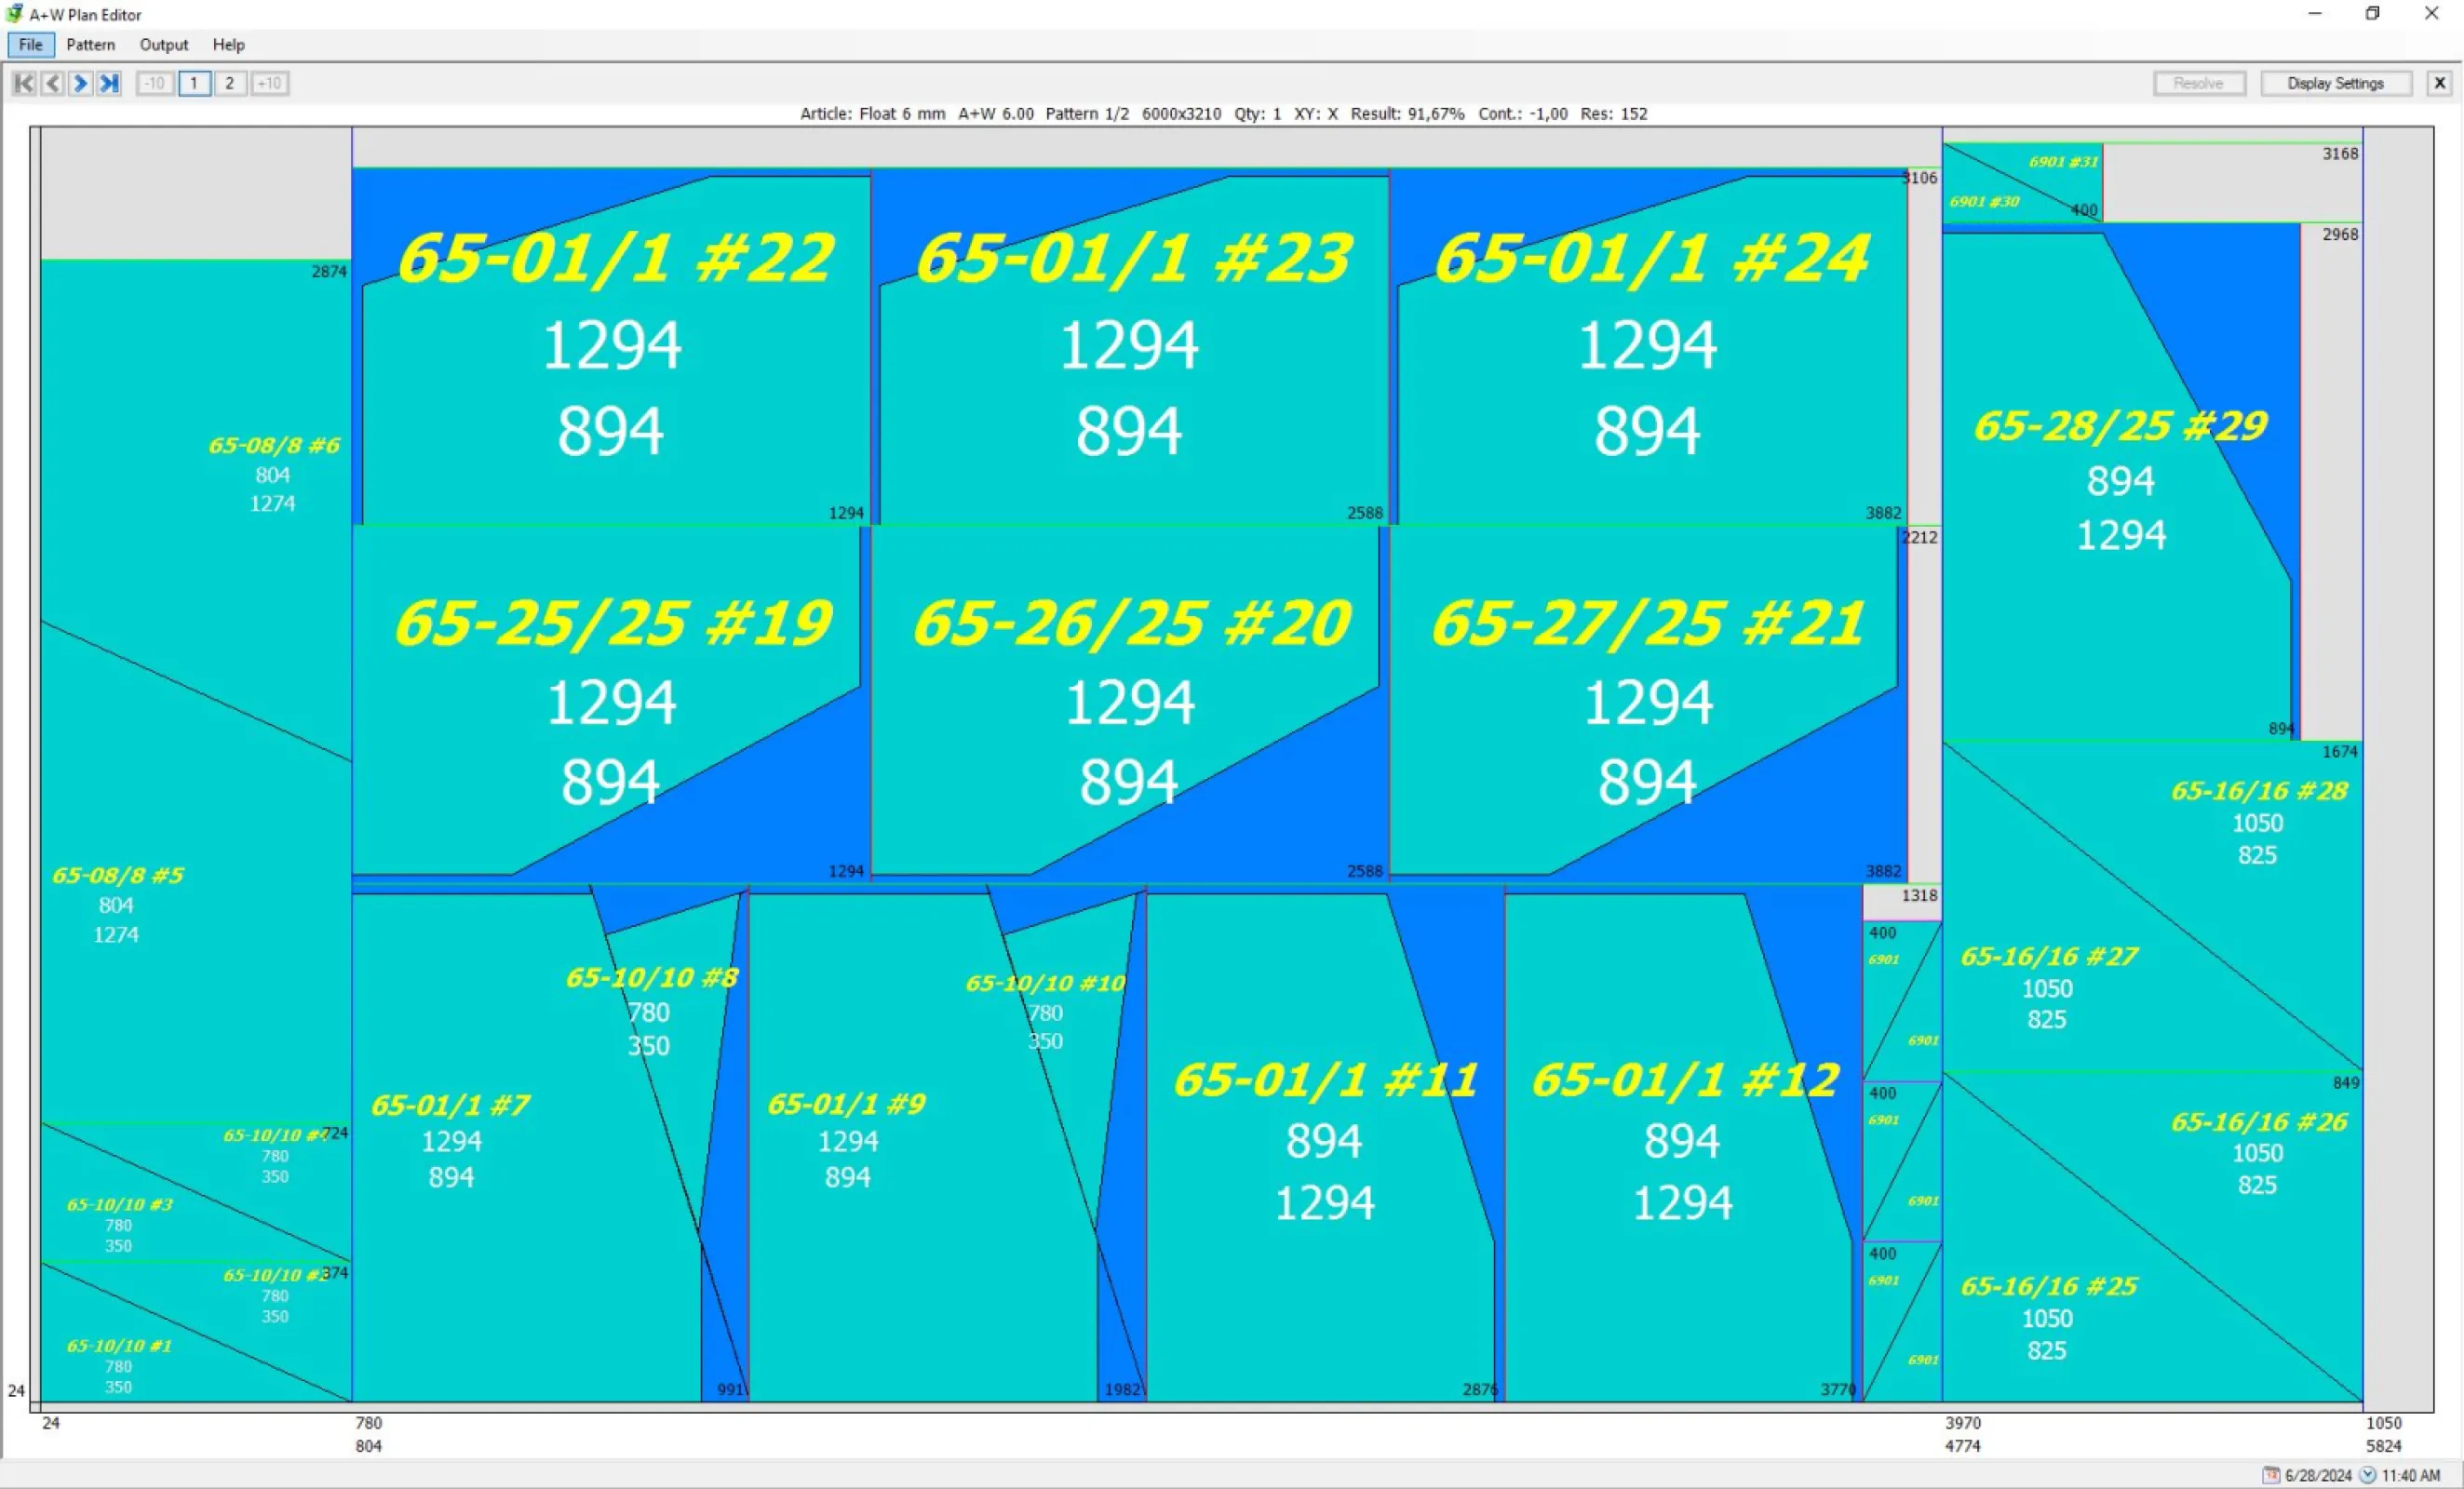Click the calendar icon in status bar
The image size is (2464, 1489).
tap(2271, 1475)
